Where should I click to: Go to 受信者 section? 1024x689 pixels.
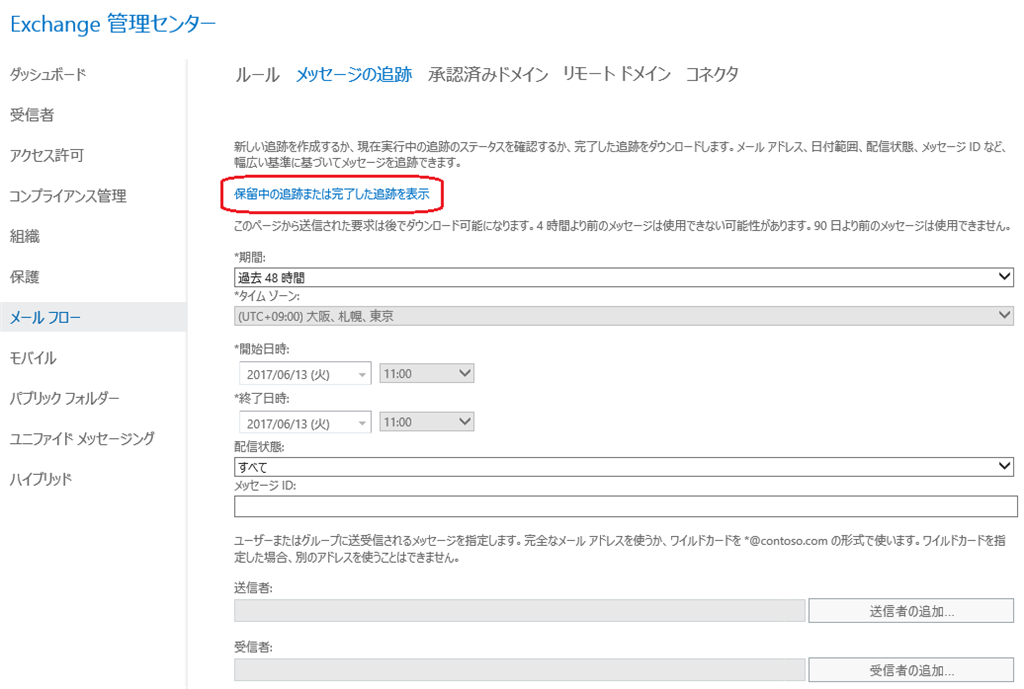(32, 115)
